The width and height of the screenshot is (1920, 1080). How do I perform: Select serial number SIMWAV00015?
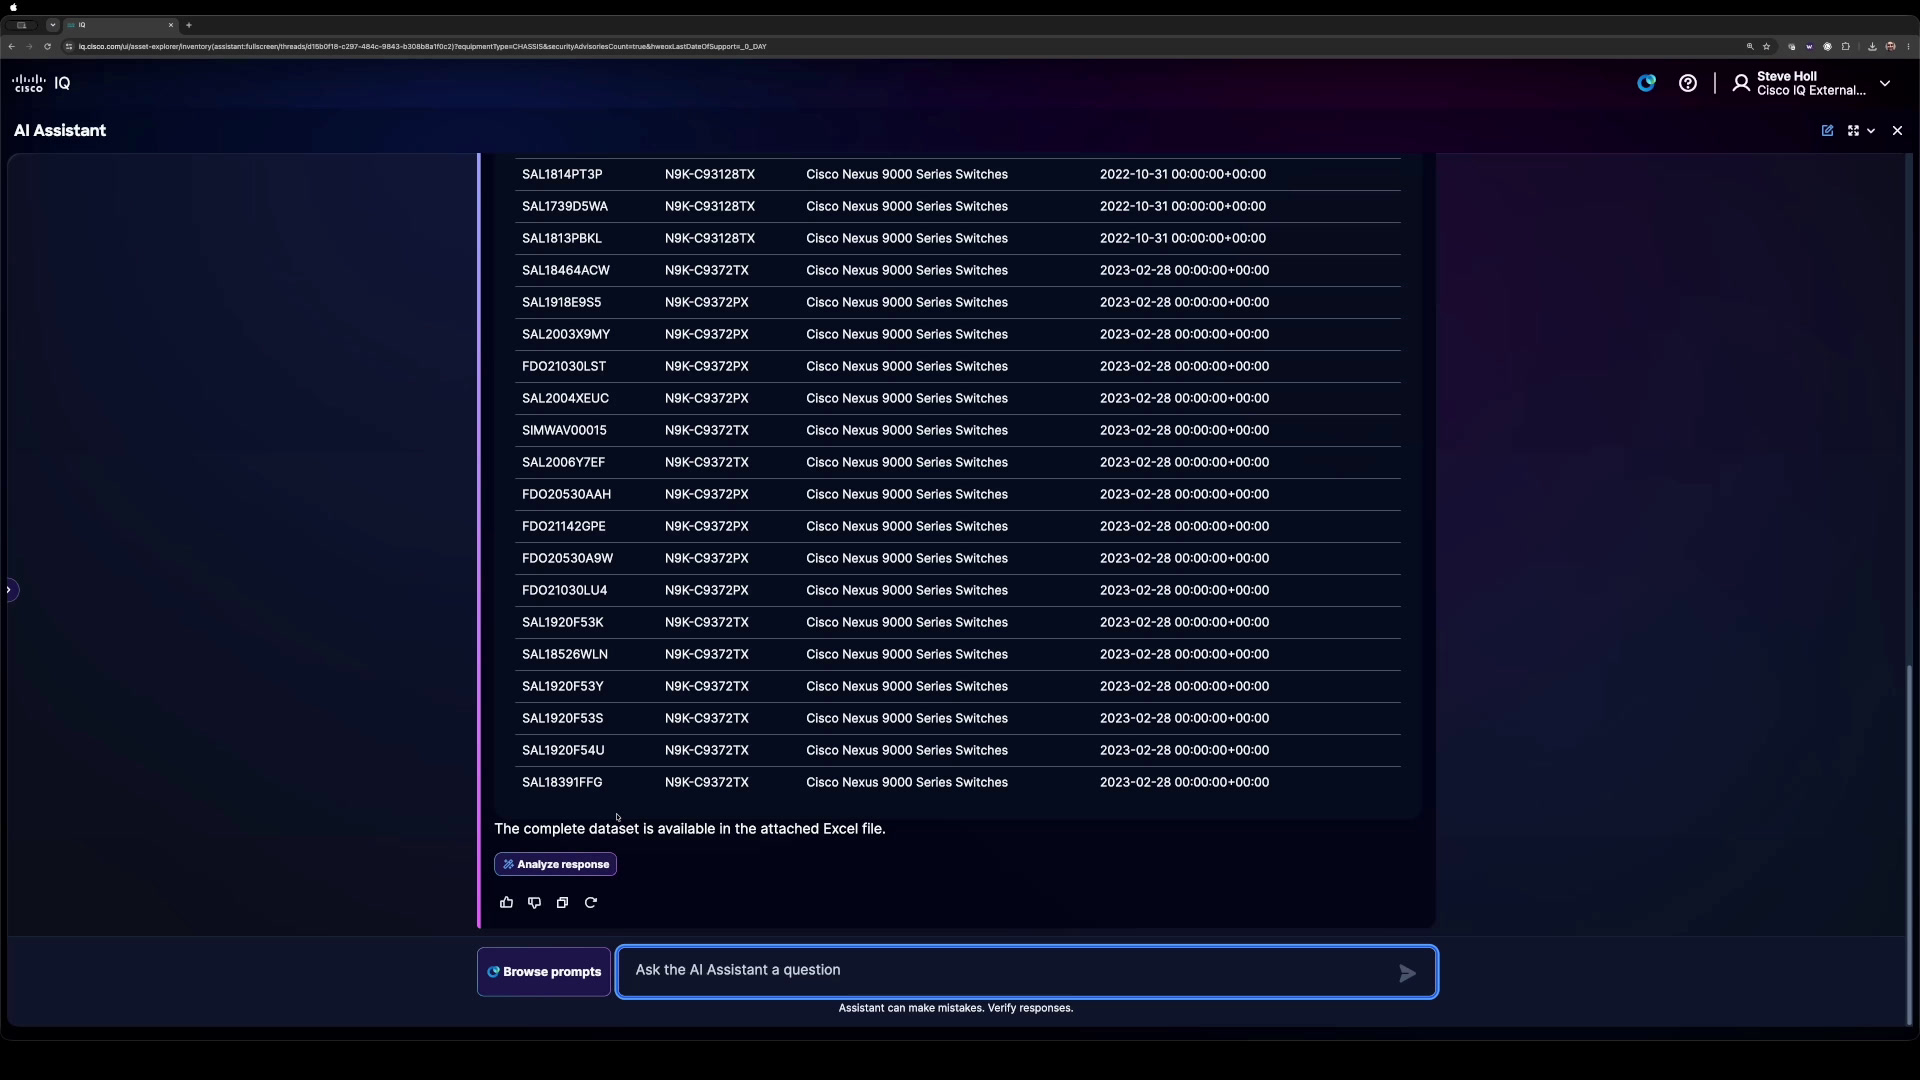click(x=564, y=430)
